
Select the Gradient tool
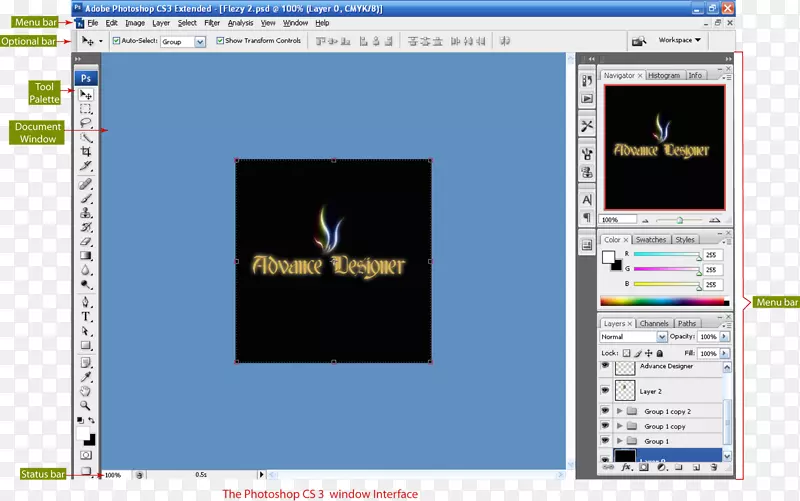[x=86, y=256]
